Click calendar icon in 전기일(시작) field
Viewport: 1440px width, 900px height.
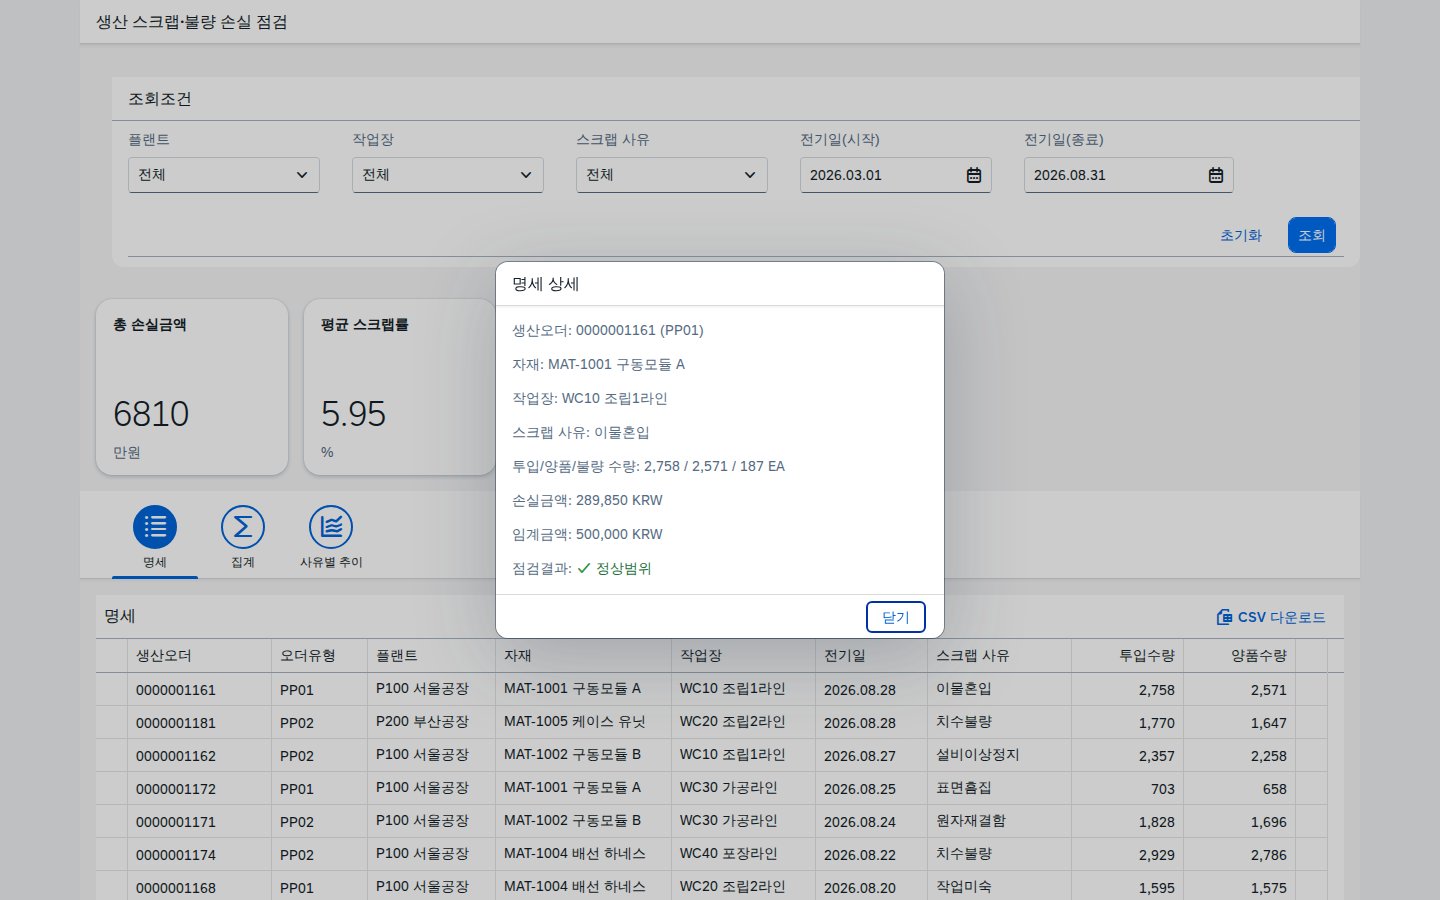[974, 175]
